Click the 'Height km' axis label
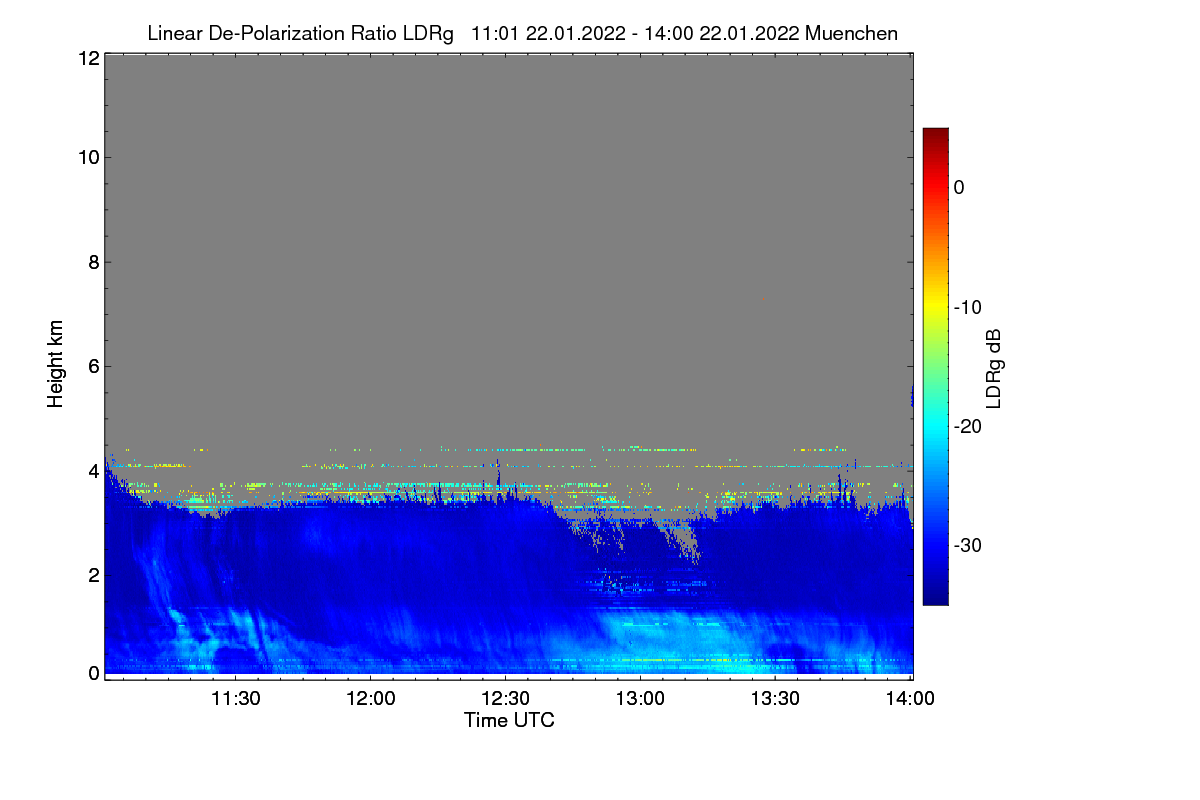 (x=56, y=364)
